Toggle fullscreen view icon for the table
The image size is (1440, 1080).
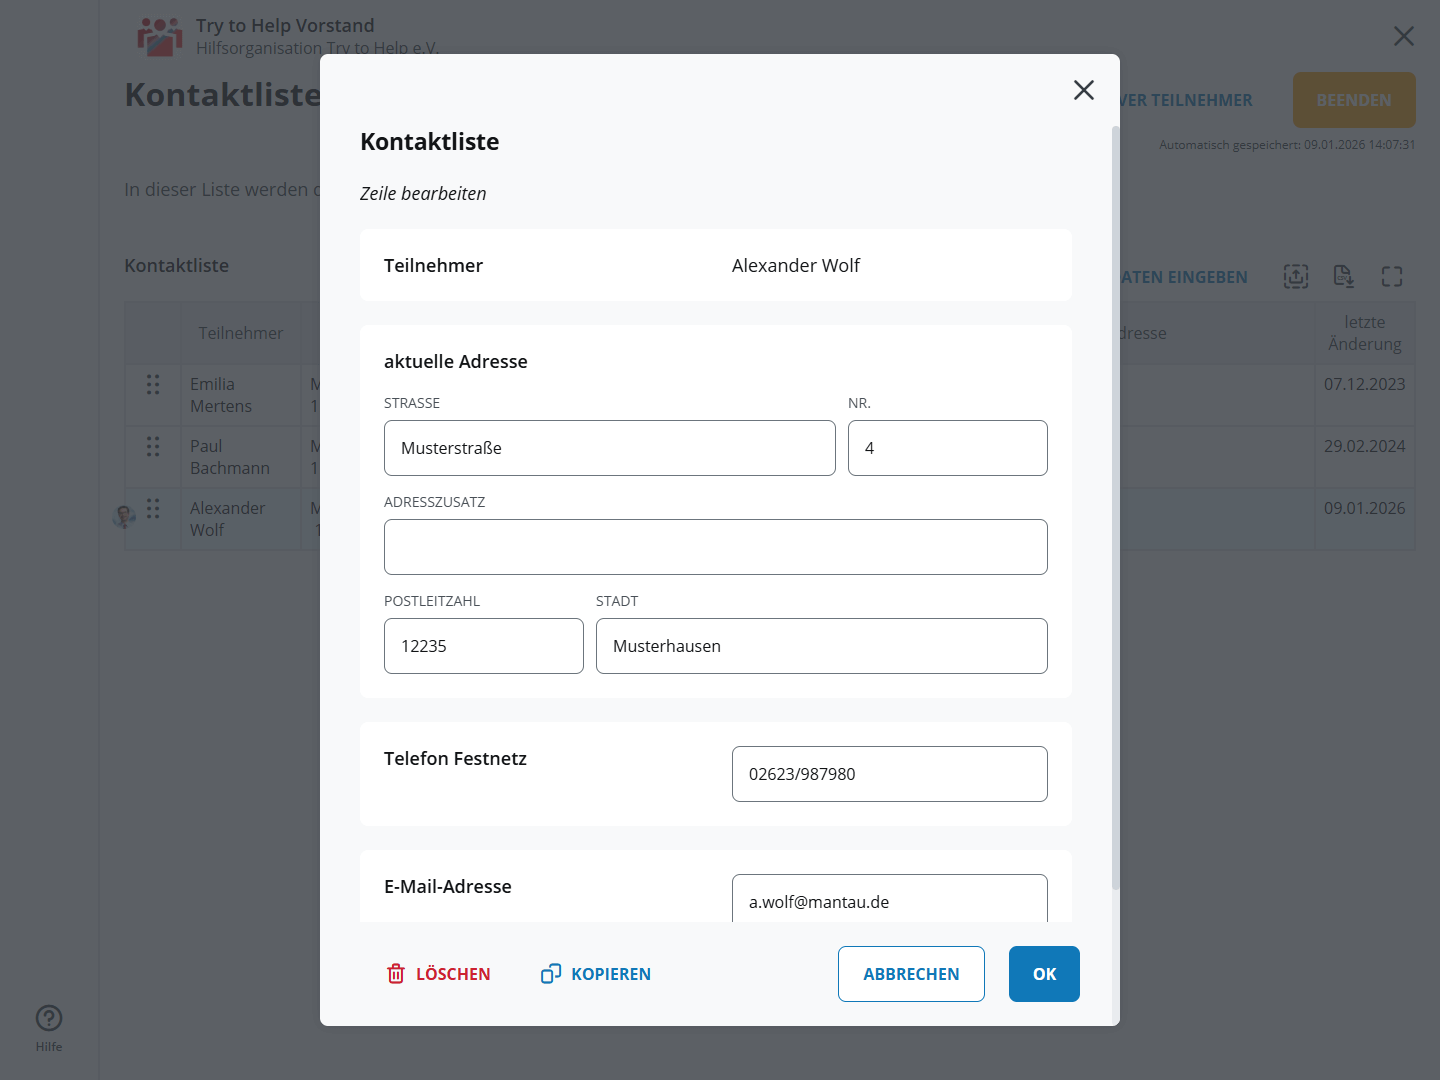tap(1391, 277)
